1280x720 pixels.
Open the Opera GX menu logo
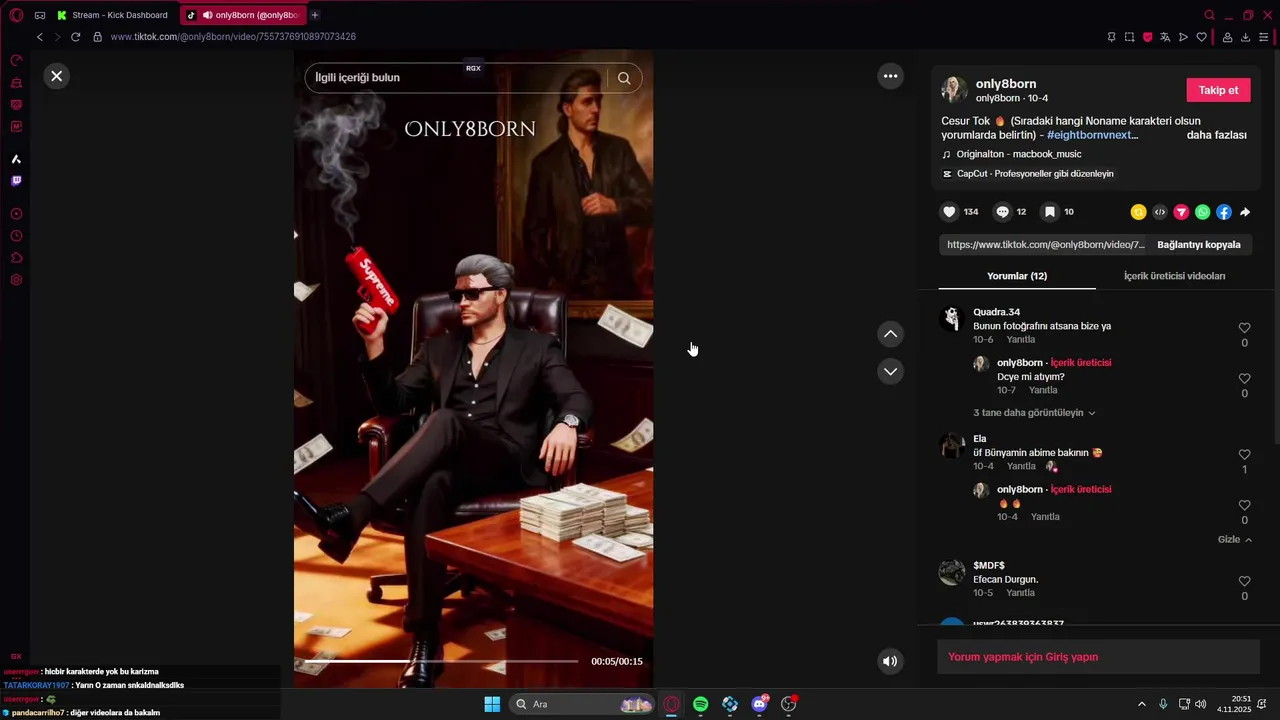pyautogui.click(x=16, y=15)
